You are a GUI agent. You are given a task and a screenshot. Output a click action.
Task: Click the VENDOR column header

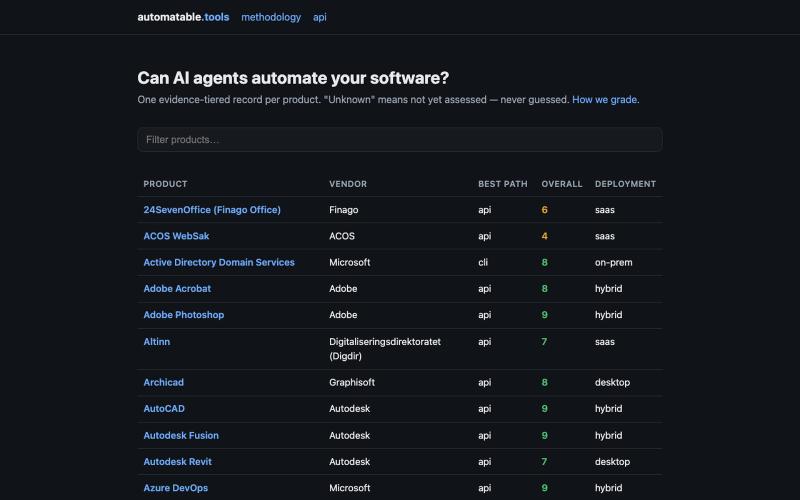(x=348, y=184)
